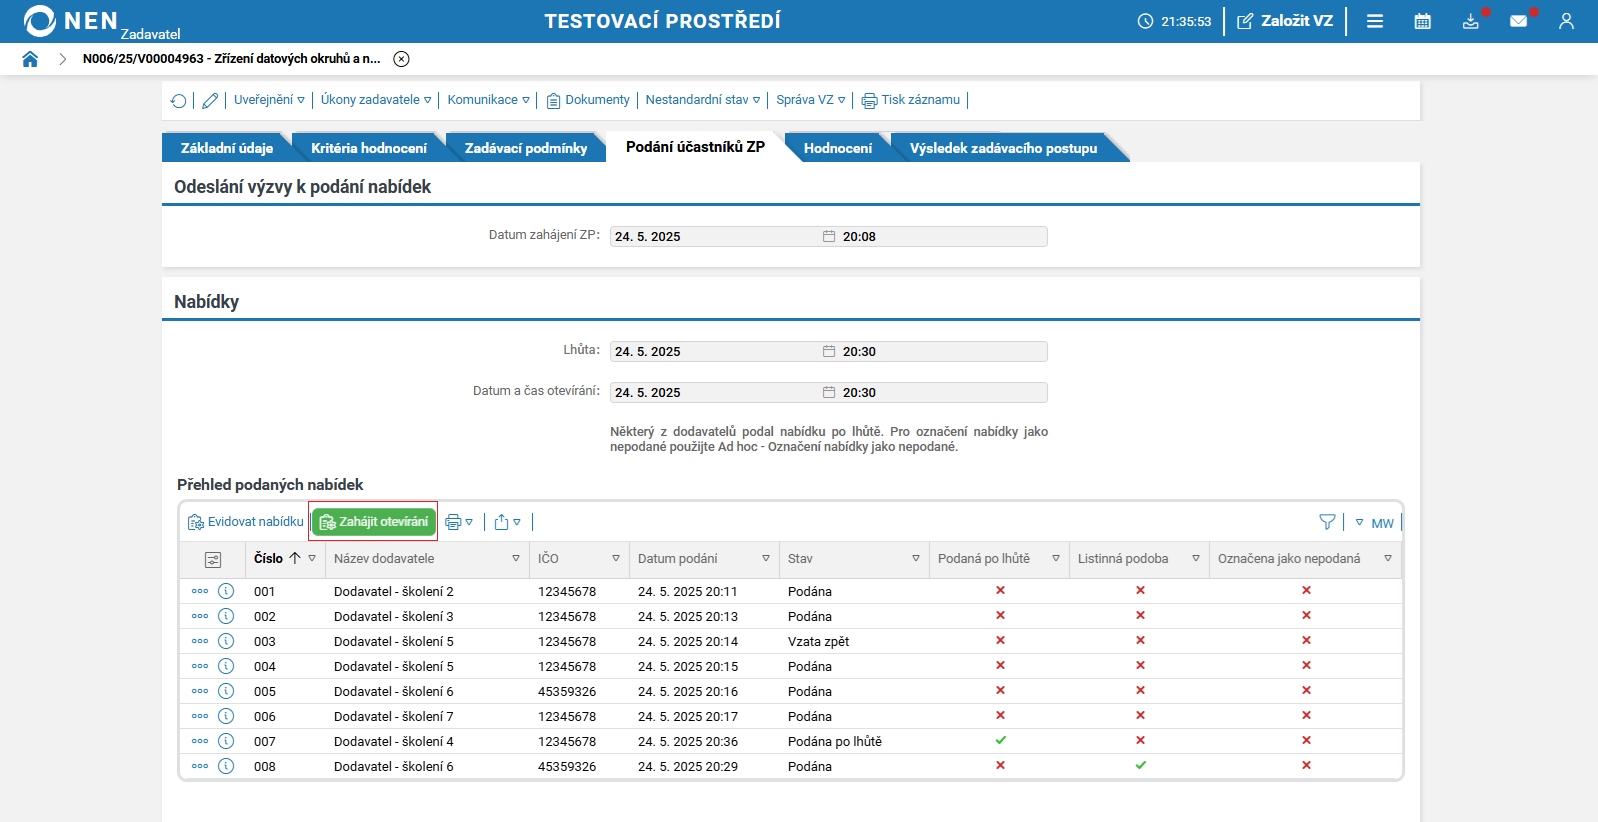Click the filter funnel icon
Viewport: 1598px width, 822px height.
pyautogui.click(x=1327, y=522)
